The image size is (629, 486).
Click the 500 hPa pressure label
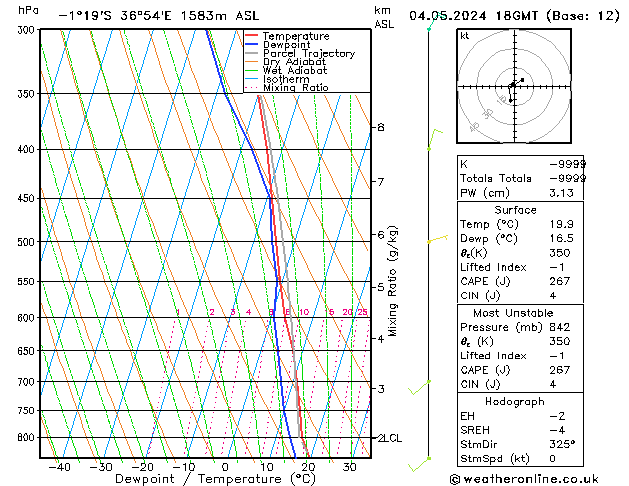pos(28,242)
